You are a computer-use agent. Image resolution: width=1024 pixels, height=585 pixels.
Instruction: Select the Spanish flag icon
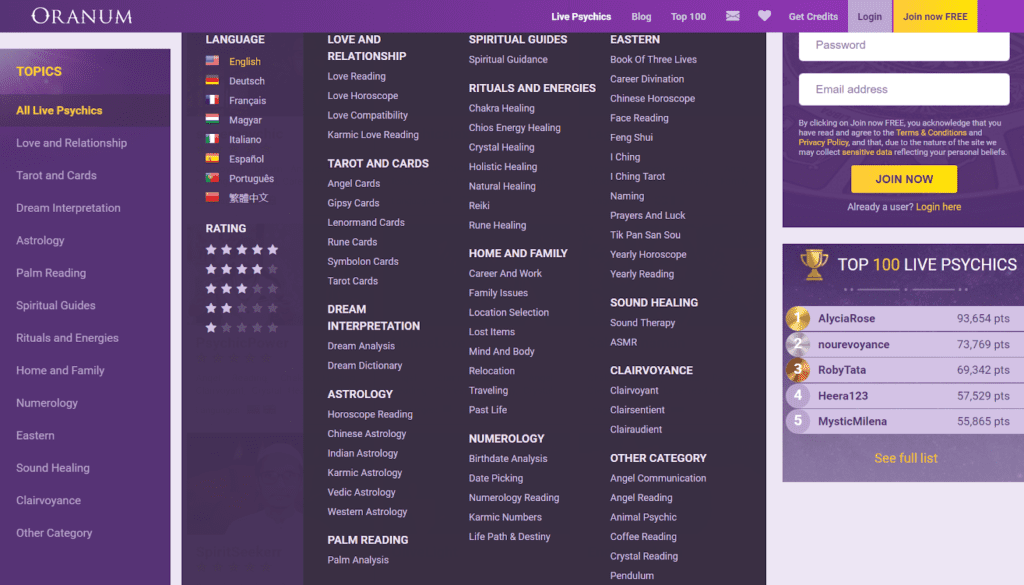(212, 159)
